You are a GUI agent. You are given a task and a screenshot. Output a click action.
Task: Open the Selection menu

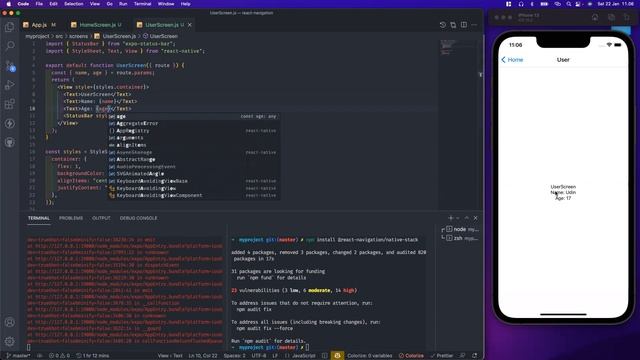74,4
